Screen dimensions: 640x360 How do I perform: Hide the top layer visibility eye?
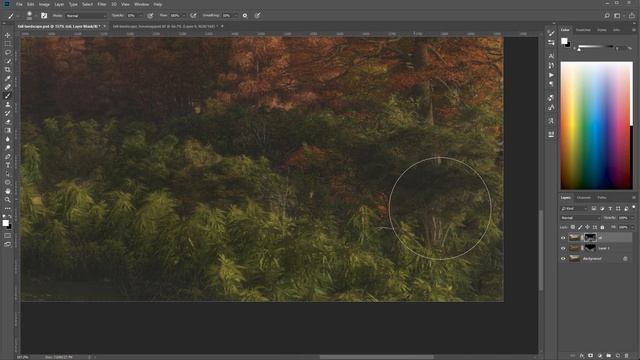click(563, 238)
